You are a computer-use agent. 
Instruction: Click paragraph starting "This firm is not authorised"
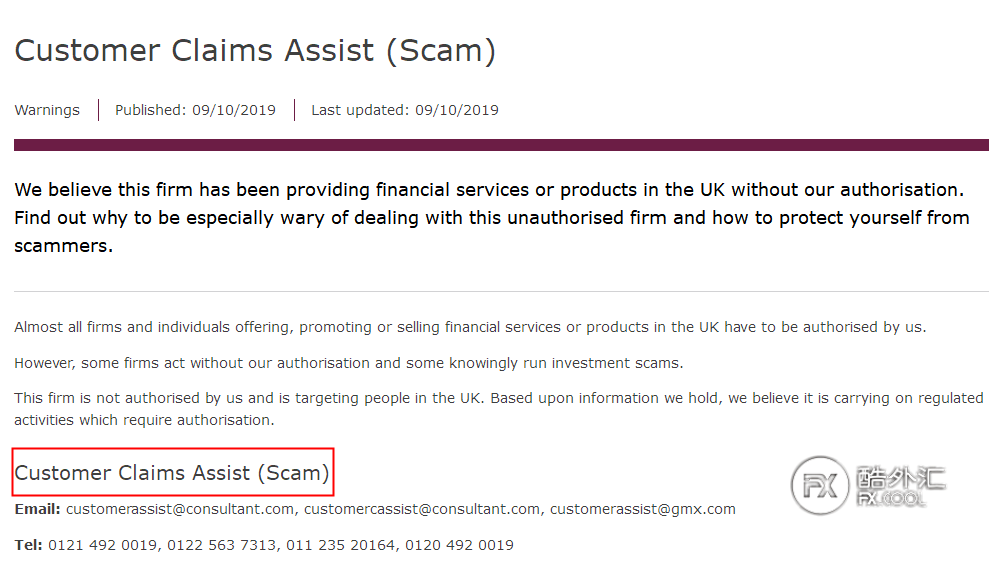coord(498,409)
